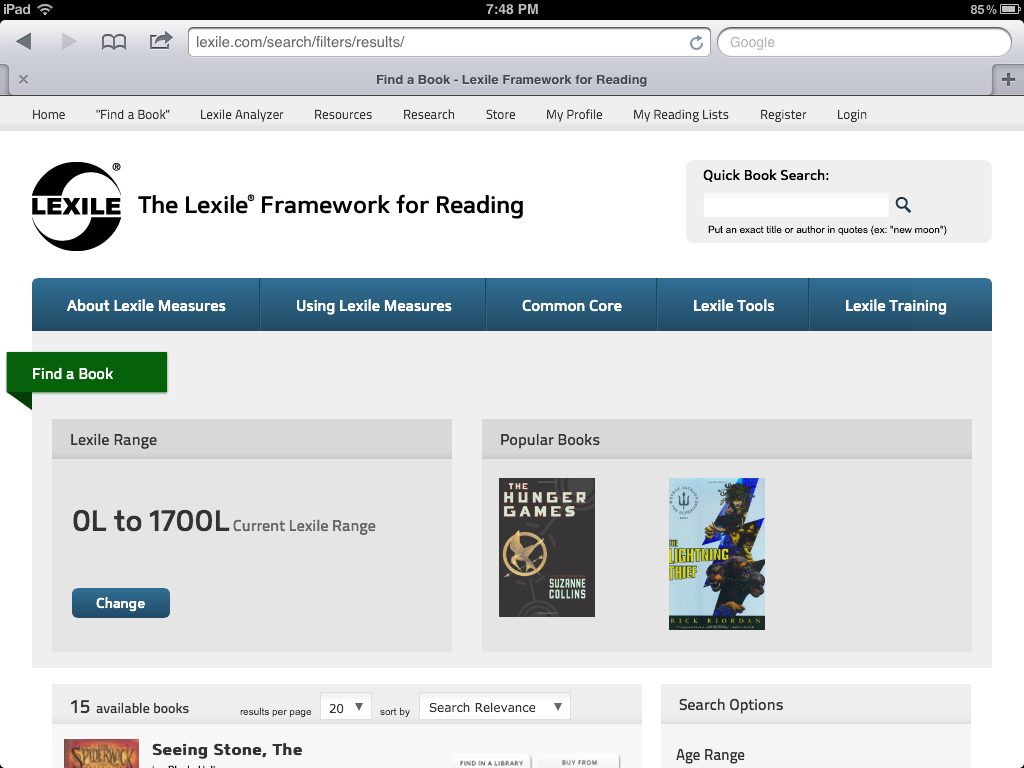Open the Research menu item
The height and width of the screenshot is (768, 1024).
[428, 114]
